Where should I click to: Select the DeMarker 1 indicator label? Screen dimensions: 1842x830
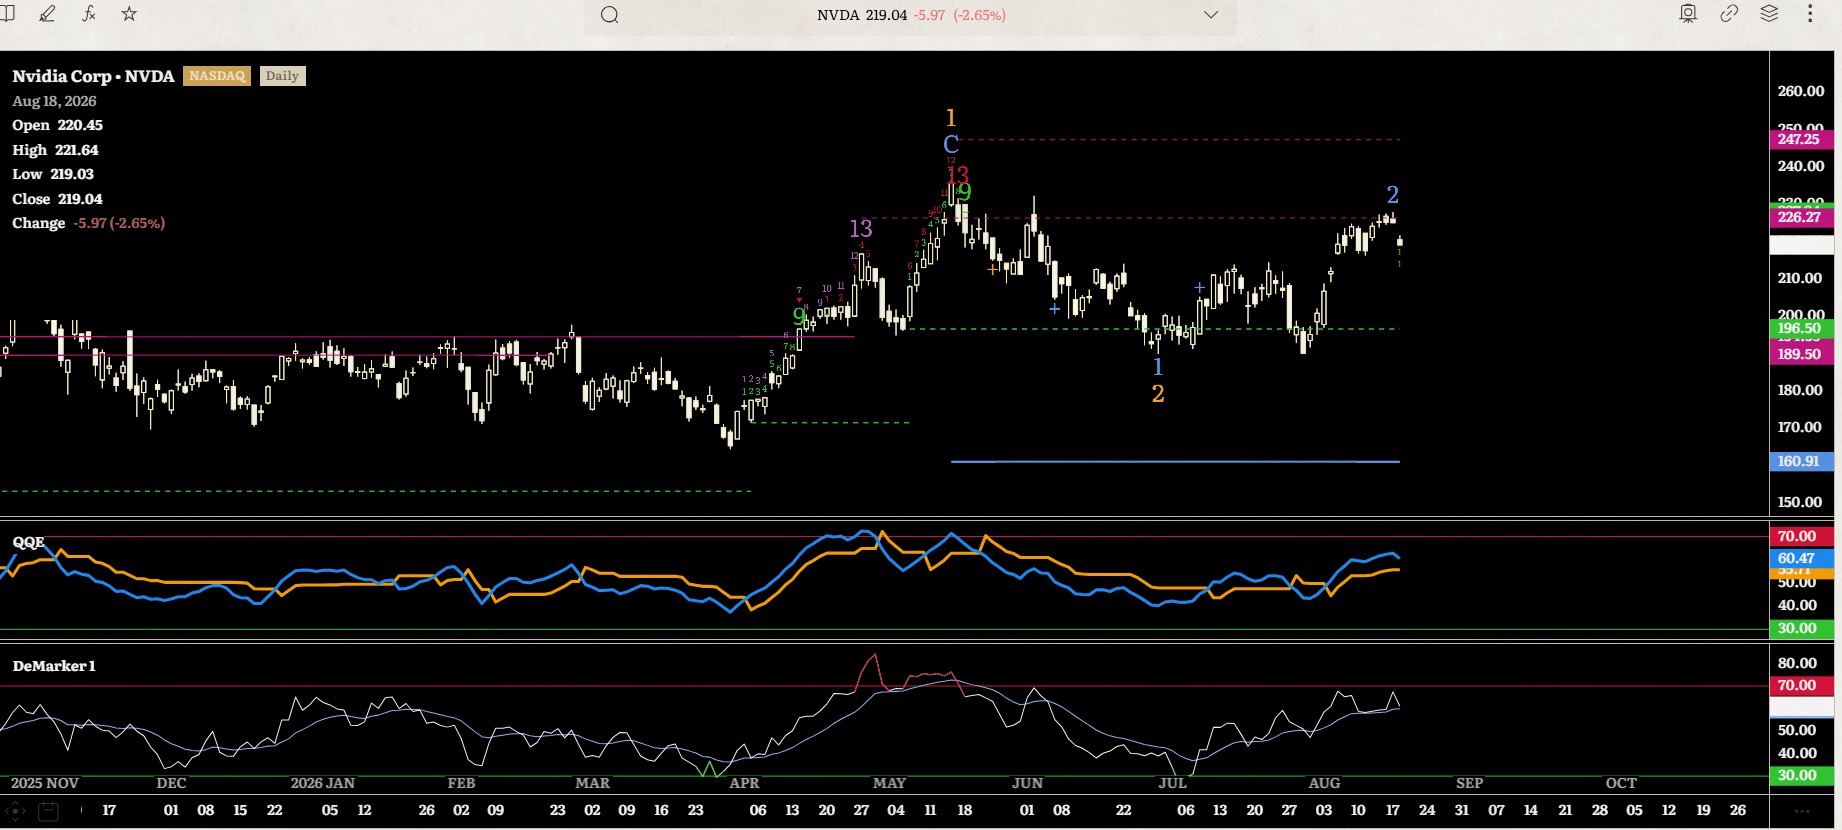[x=54, y=666]
